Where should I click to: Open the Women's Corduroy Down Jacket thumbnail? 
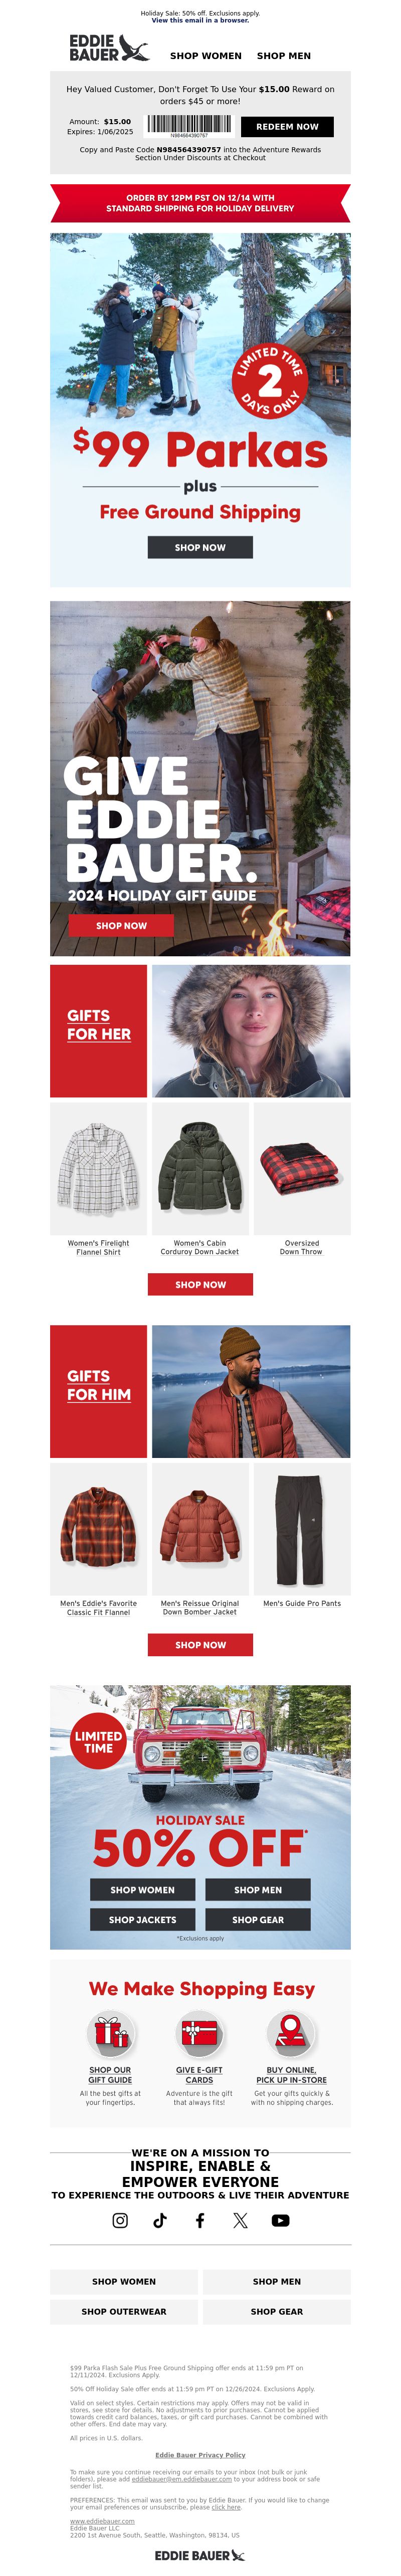tap(200, 1168)
